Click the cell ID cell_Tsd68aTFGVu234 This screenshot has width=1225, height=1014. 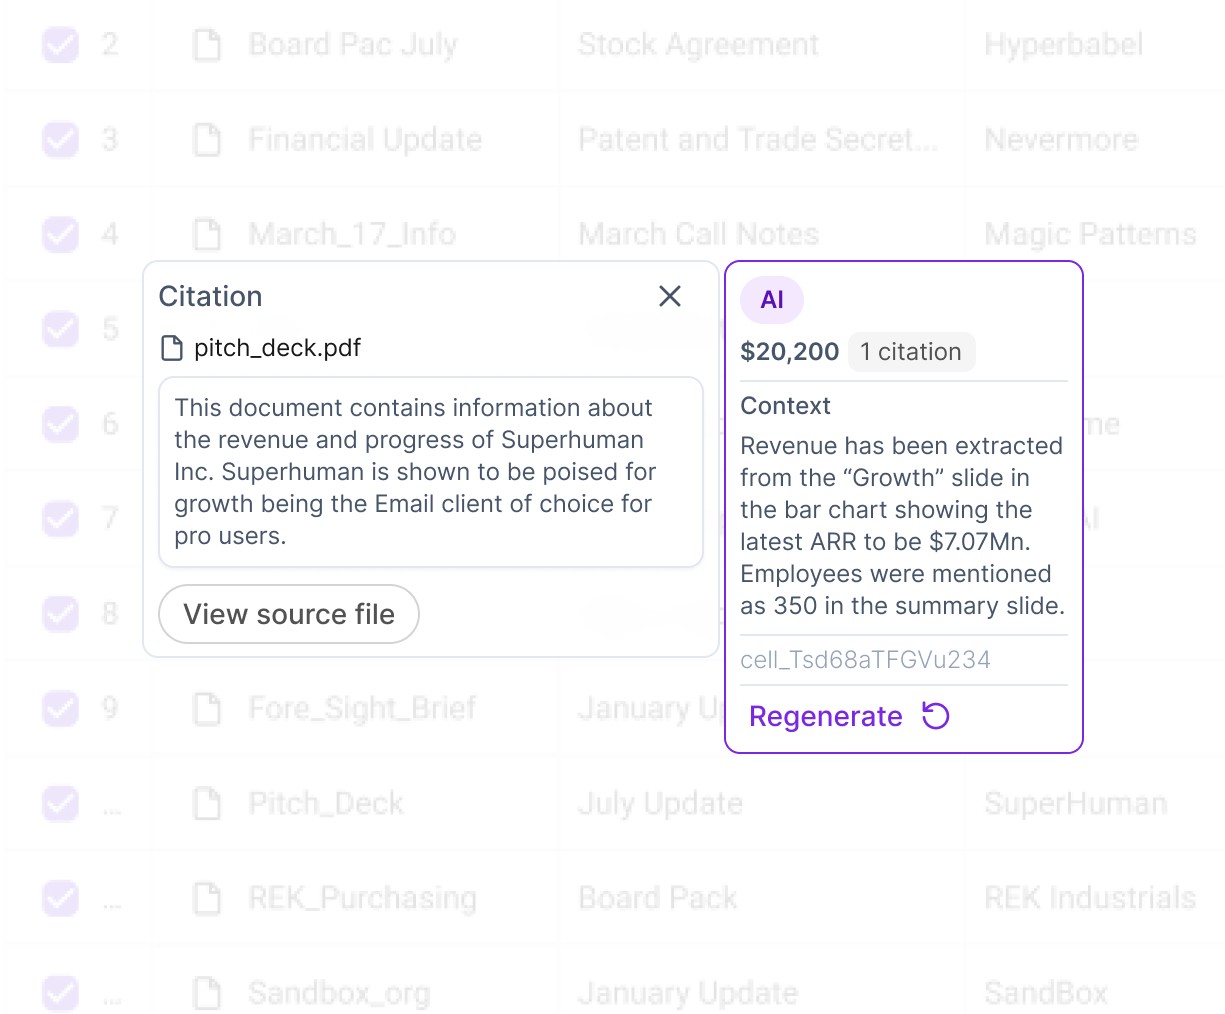point(865,660)
